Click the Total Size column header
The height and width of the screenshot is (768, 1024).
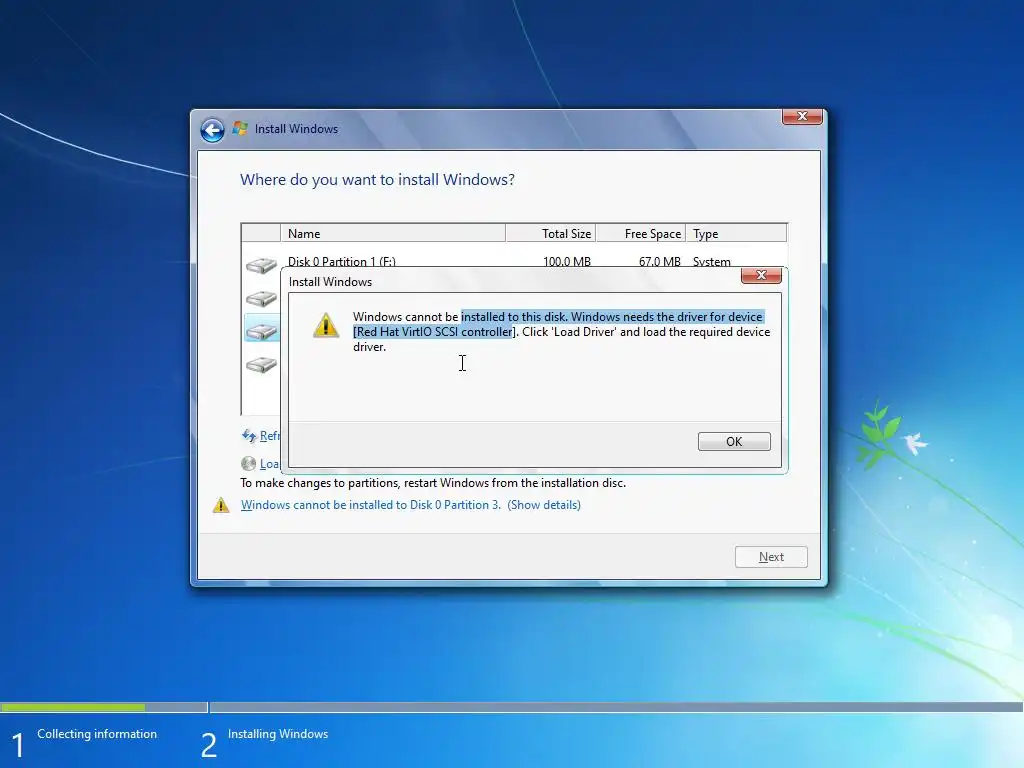point(551,233)
